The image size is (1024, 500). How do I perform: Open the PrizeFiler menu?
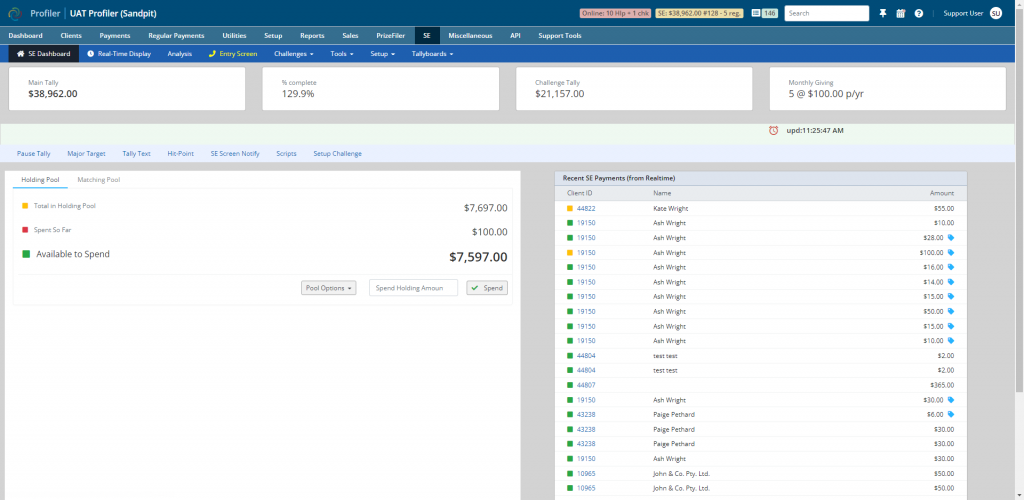pos(391,35)
